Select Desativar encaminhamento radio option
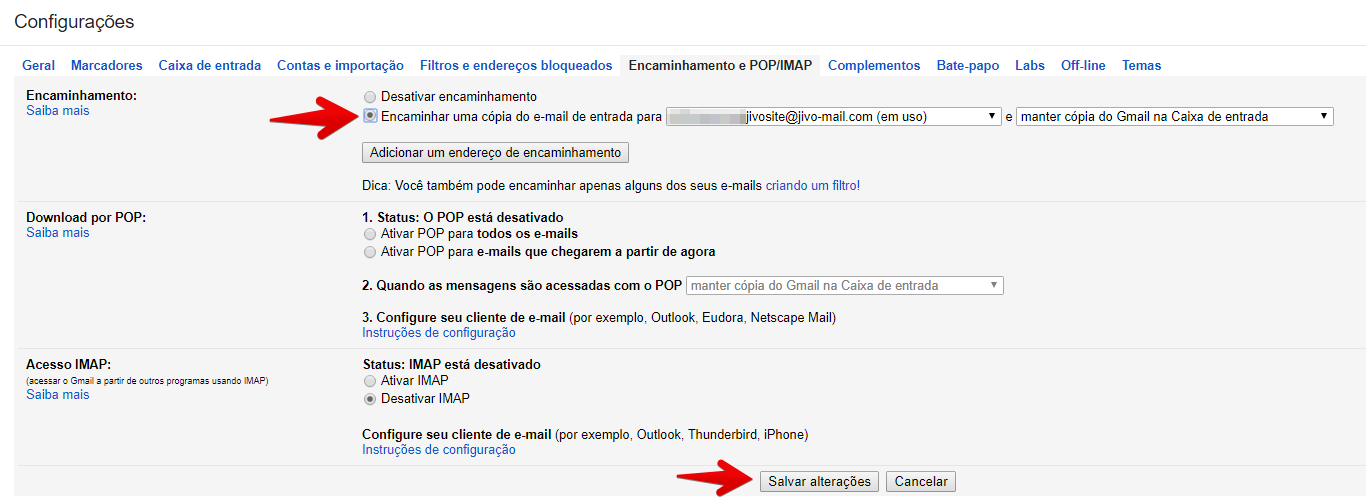The height and width of the screenshot is (504, 1366). point(371,97)
